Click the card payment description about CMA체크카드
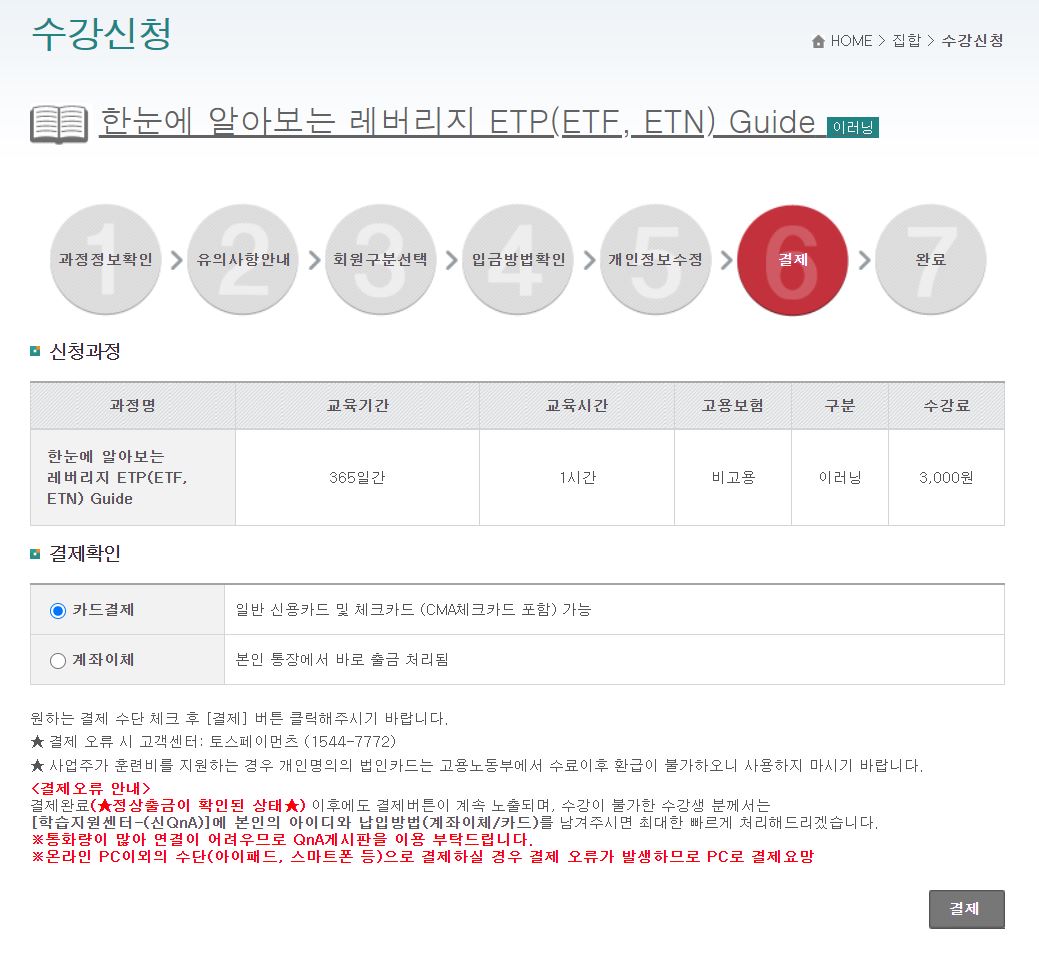 [413, 610]
